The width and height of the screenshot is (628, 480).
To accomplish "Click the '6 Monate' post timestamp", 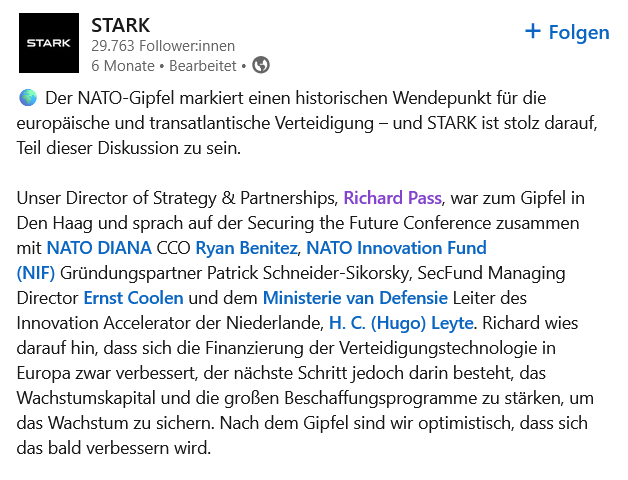I will (x=122, y=66).
